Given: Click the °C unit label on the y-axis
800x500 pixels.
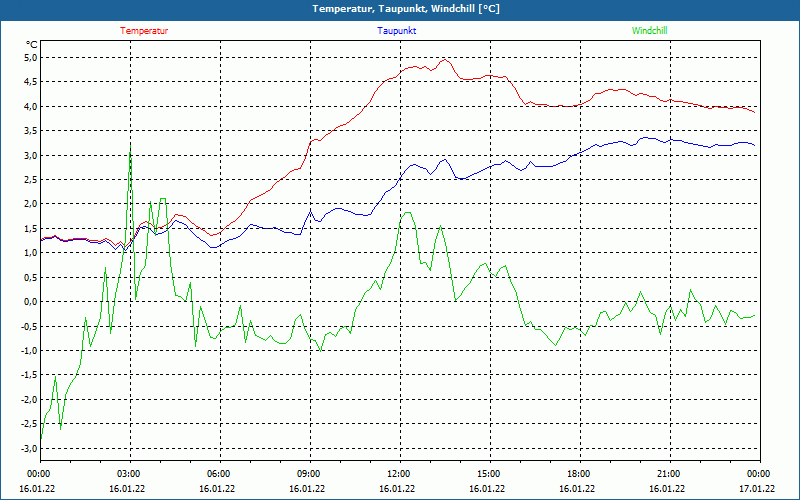Looking at the screenshot, I should pyautogui.click(x=32, y=45).
